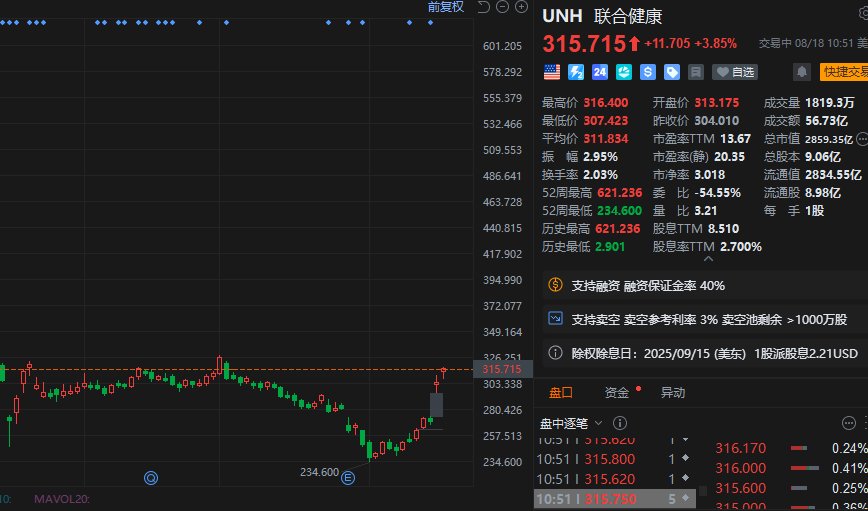The image size is (868, 511).
Task: Click the 支持融资 margin financing coin icon
Action: tap(555, 285)
